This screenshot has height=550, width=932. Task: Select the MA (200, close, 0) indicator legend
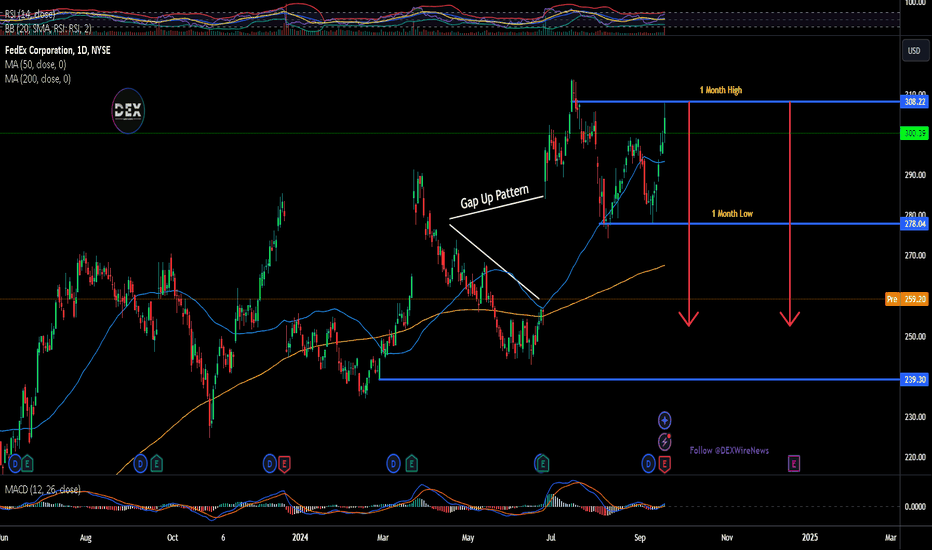point(37,79)
